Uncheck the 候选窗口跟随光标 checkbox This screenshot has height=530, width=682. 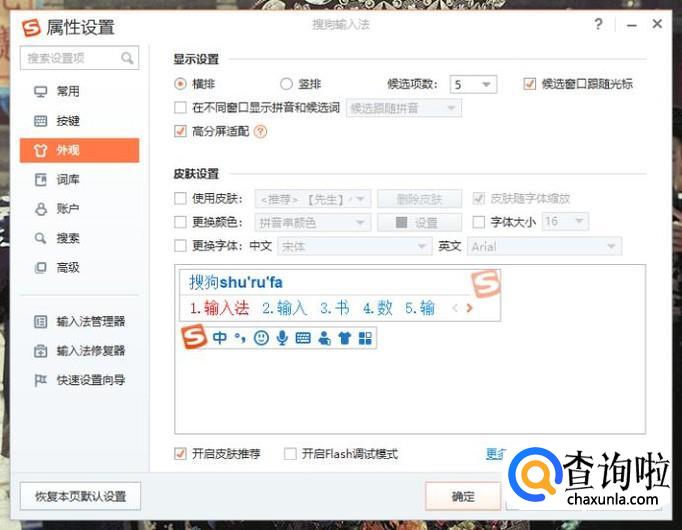pyautogui.click(x=530, y=84)
